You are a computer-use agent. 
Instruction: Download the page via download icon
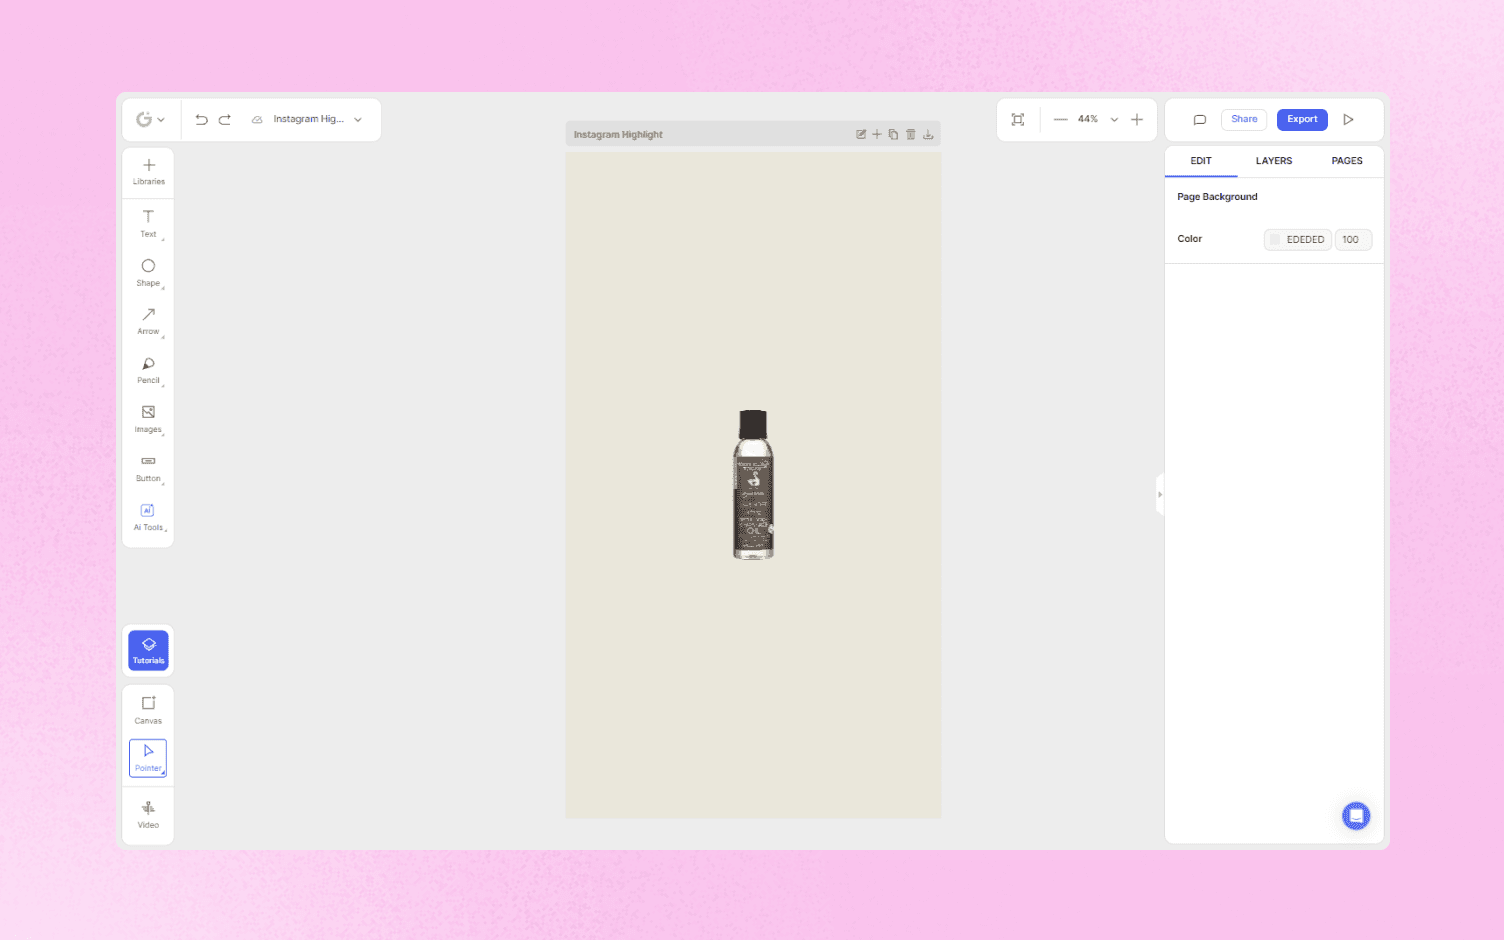click(x=928, y=133)
